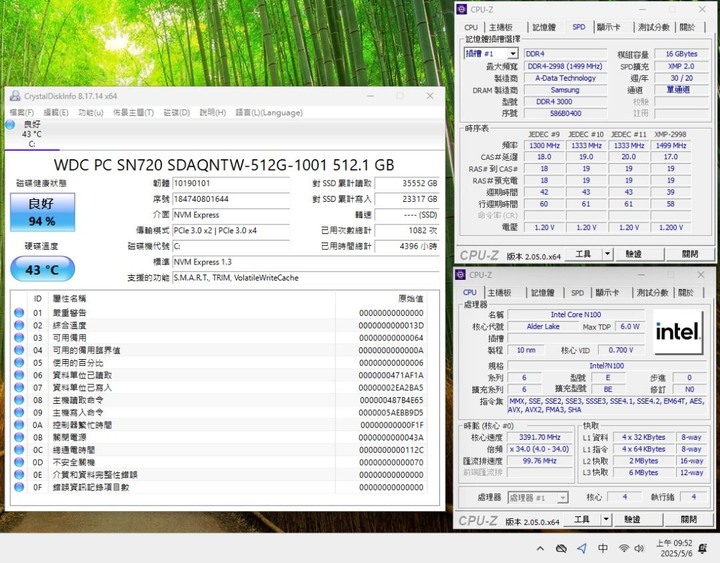This screenshot has height=563, width=720.
Task: Open the 編輯(E) menu in CrystalDiskInfo
Action: point(56,113)
